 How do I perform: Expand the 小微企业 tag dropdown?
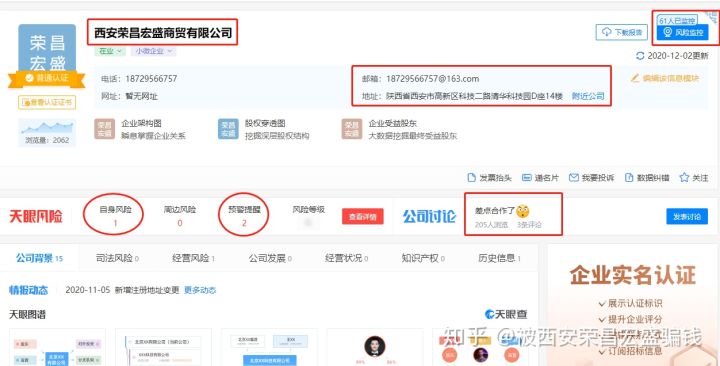[153, 51]
